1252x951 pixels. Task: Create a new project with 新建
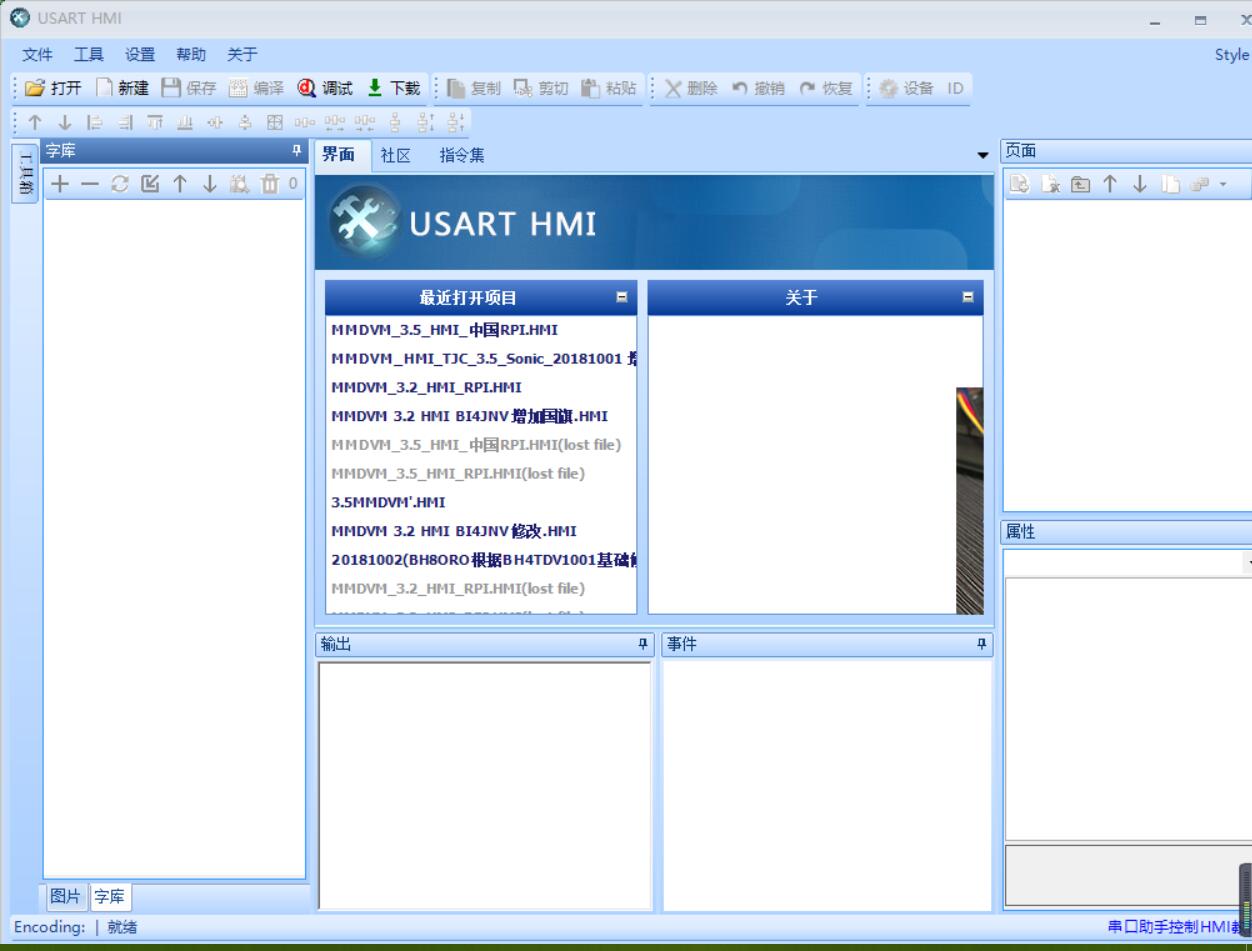tap(122, 88)
